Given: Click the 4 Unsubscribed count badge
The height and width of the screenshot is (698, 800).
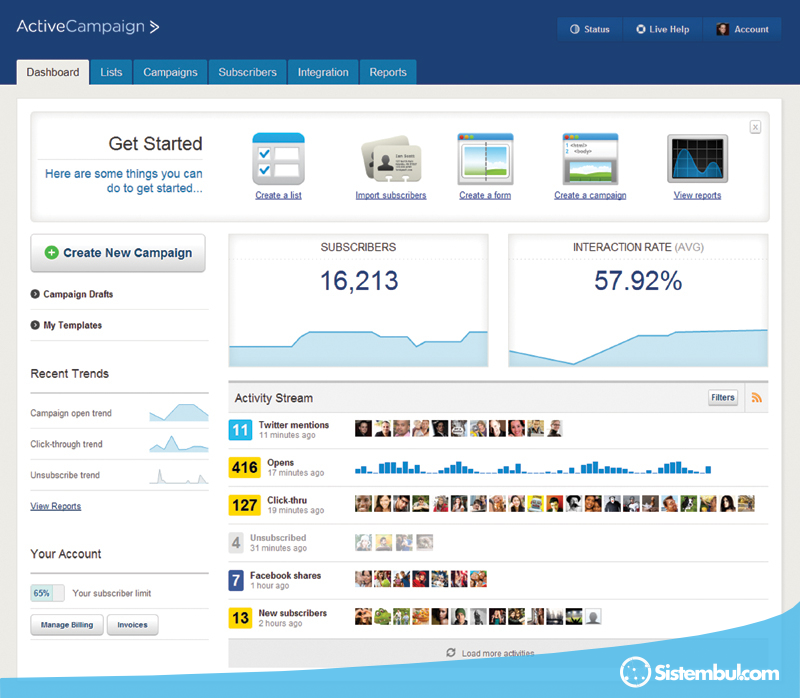Looking at the screenshot, I should [236, 542].
